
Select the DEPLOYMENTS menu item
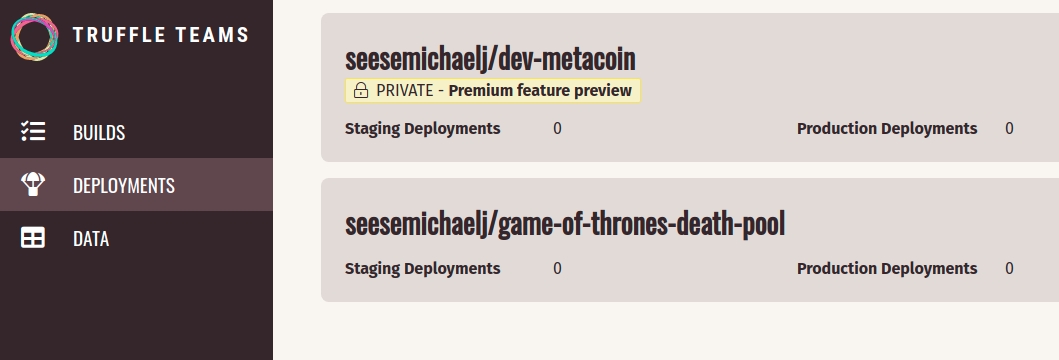(136, 184)
